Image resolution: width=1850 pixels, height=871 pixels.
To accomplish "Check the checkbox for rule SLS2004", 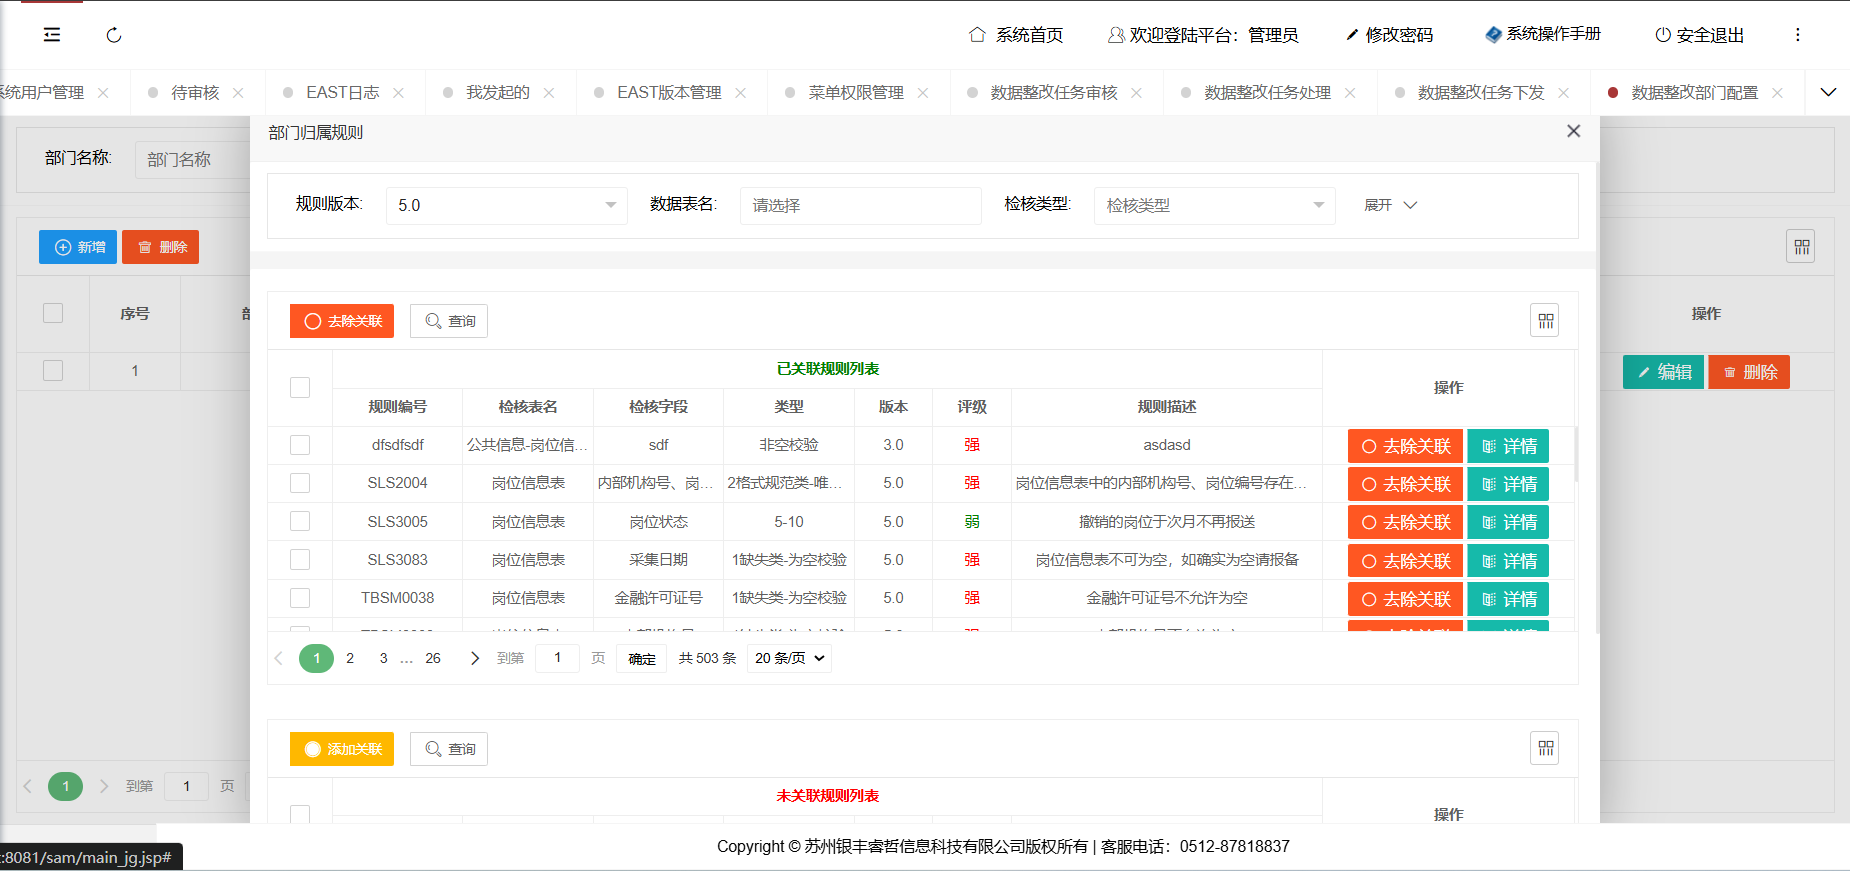I will (x=300, y=483).
